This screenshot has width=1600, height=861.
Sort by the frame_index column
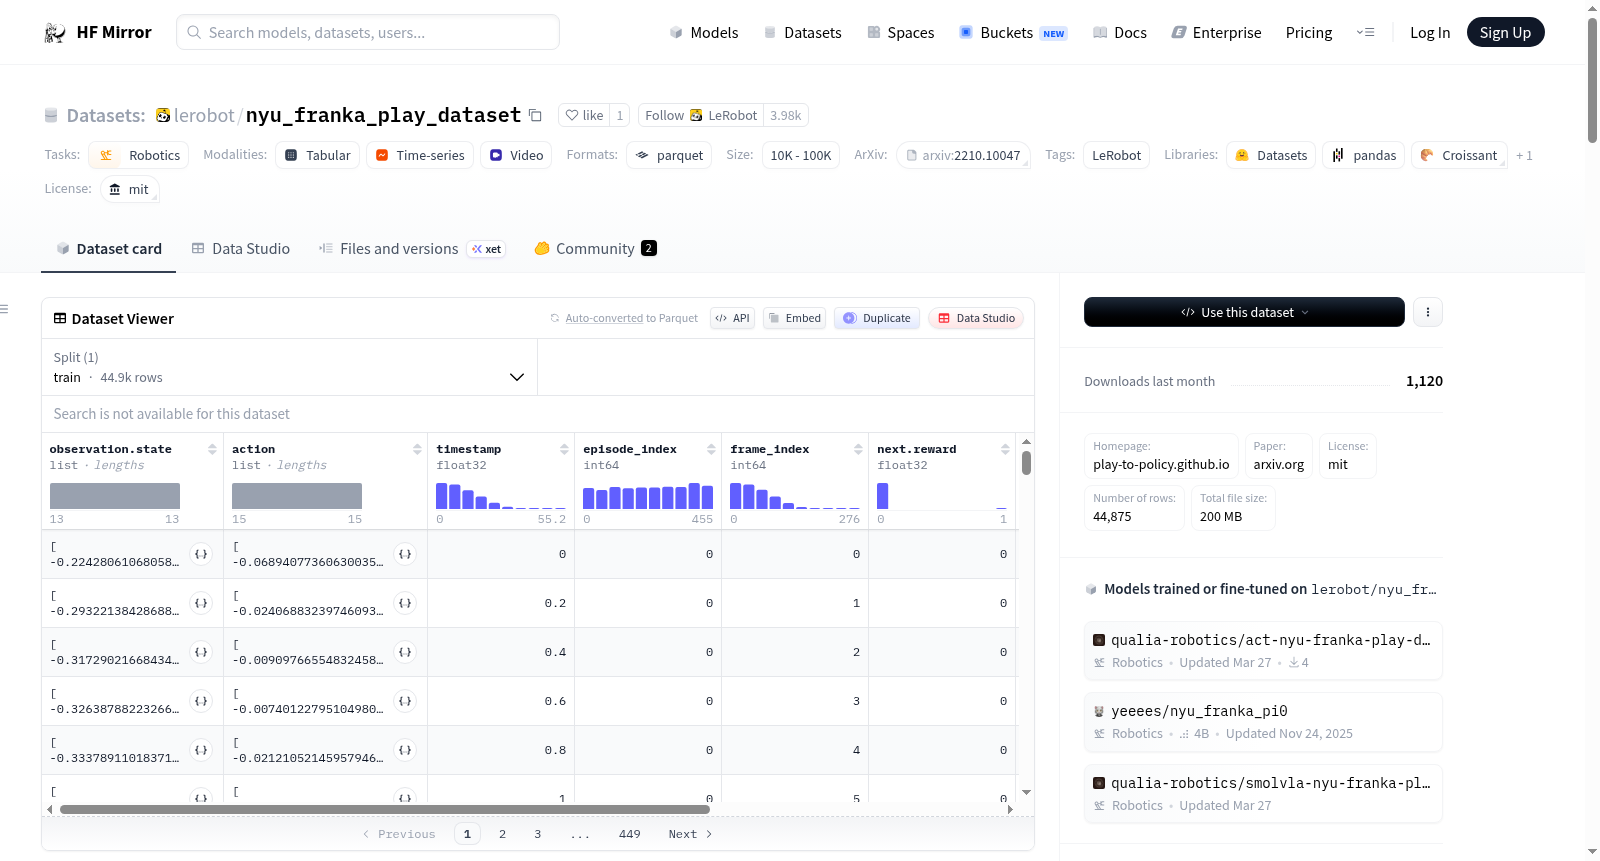click(x=858, y=450)
